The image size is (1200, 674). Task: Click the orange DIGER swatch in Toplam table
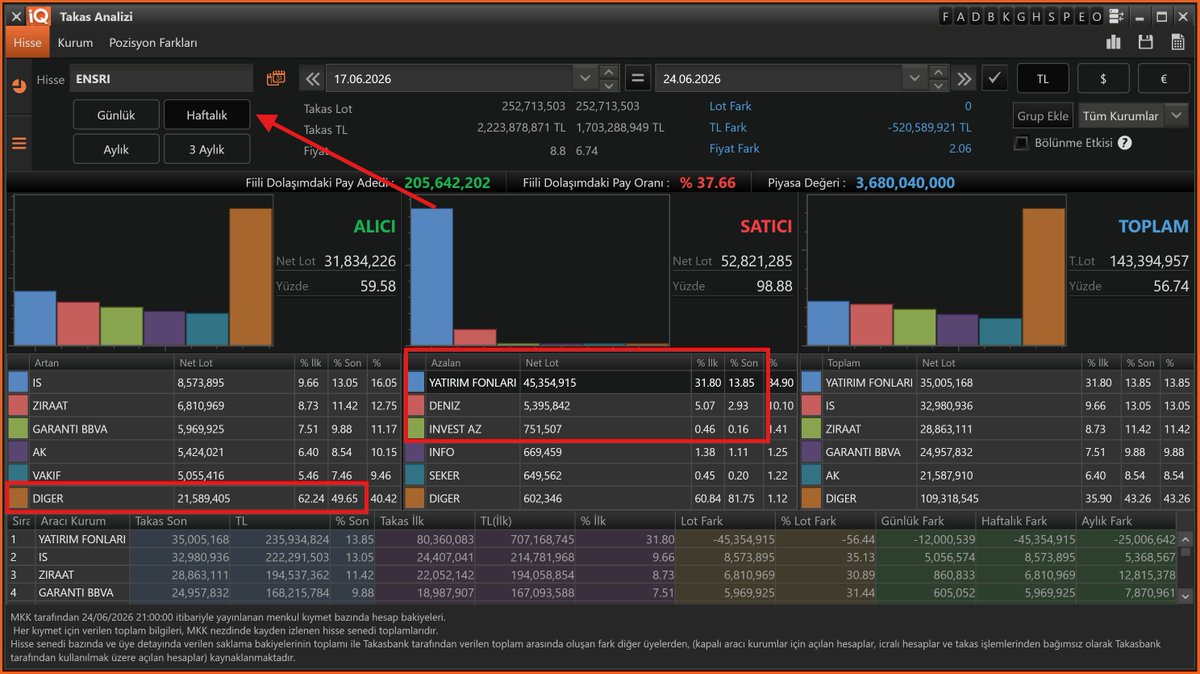pos(811,497)
